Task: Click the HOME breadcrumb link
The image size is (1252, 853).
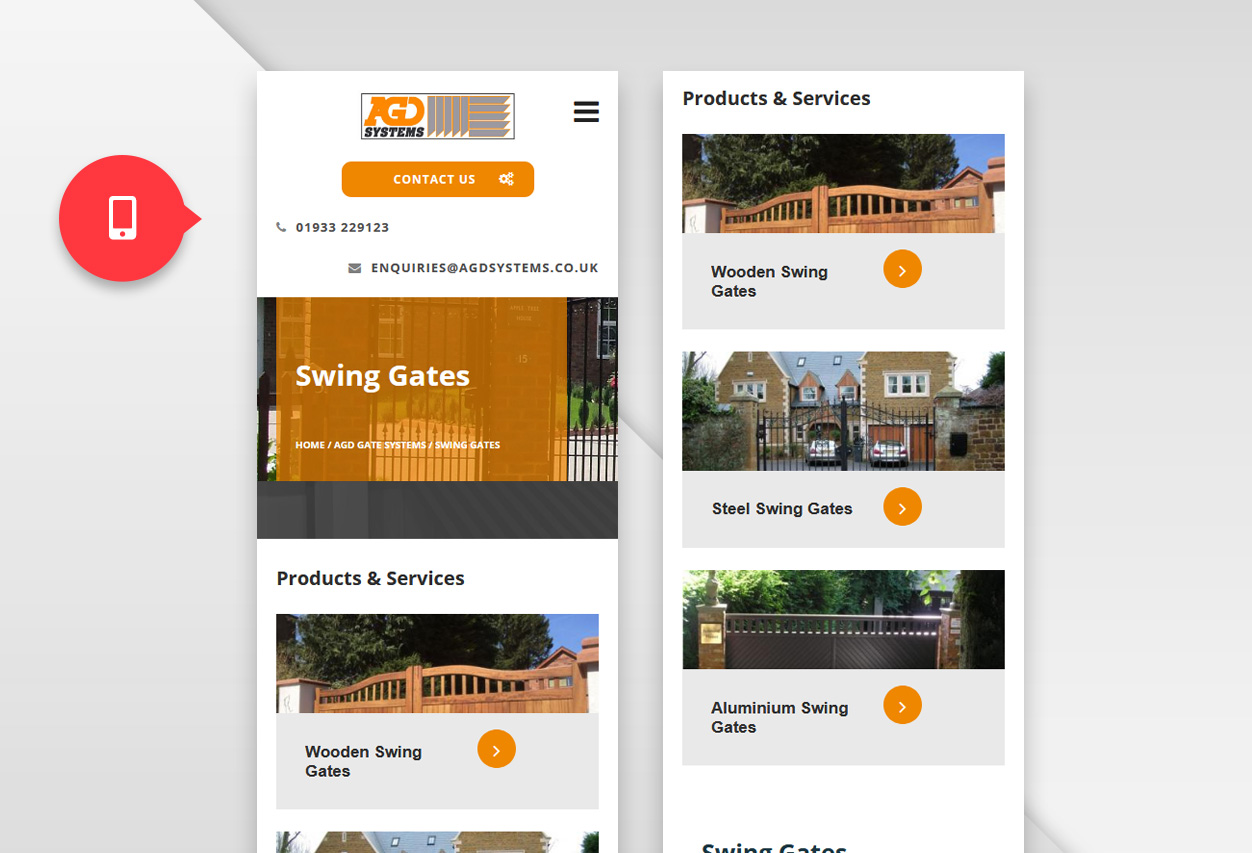Action: (310, 445)
